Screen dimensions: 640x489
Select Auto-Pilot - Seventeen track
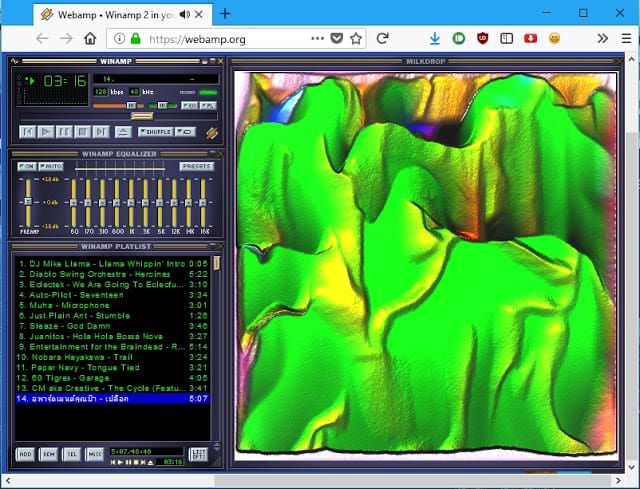pos(113,295)
